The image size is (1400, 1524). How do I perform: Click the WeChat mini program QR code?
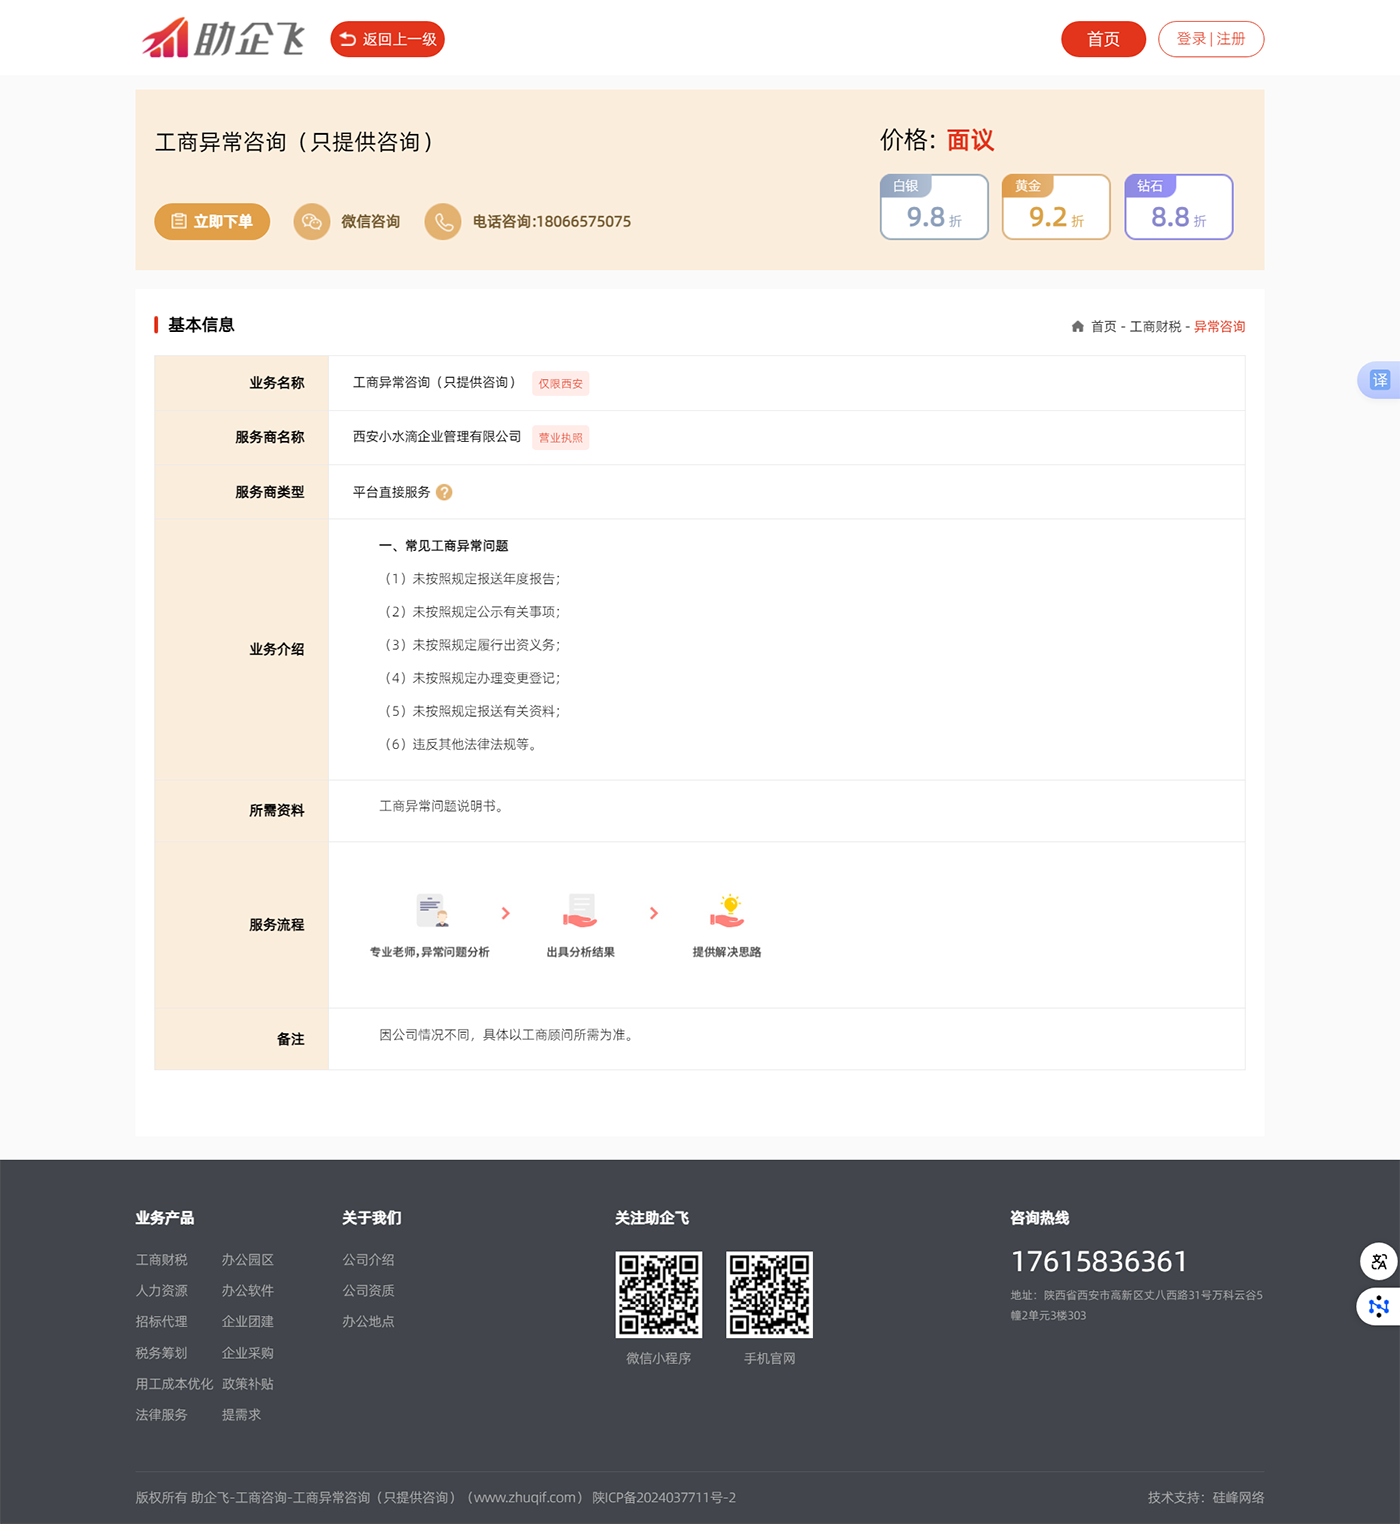click(658, 1294)
